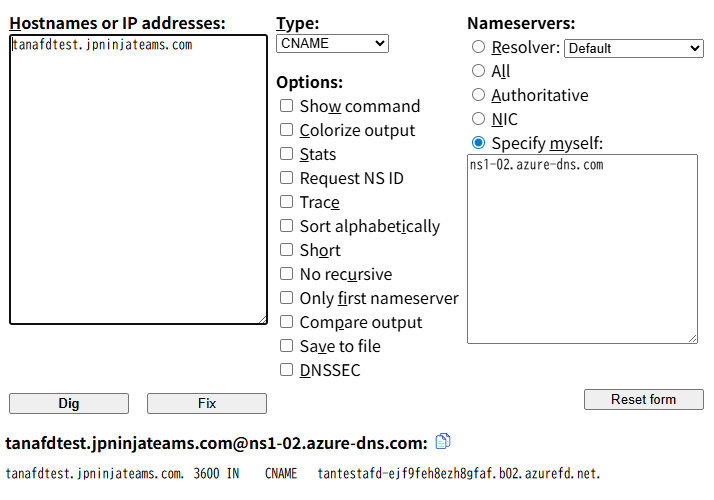This screenshot has height=500, width=714.
Task: Copy the dig result using clipboard icon
Action: click(443, 441)
